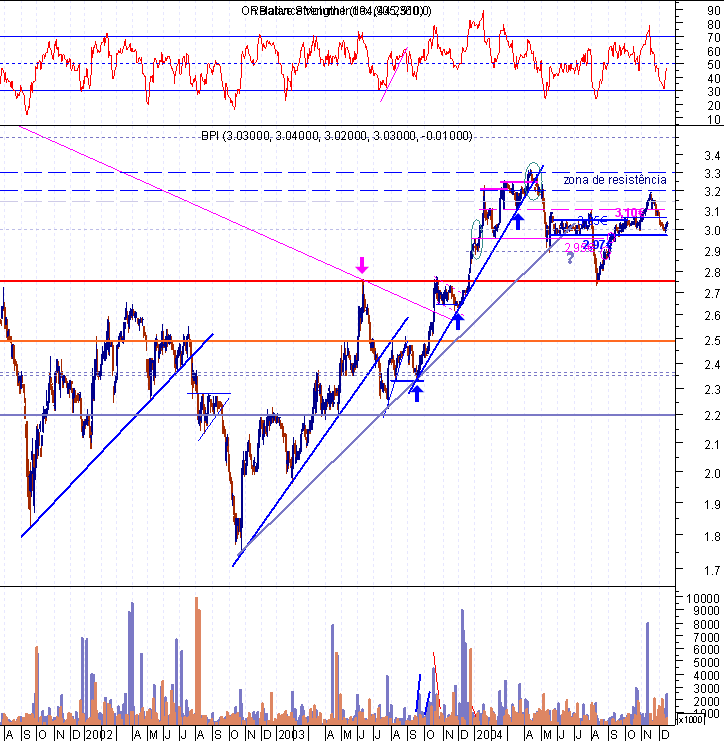Click the 3.0 value on the price axis
This screenshot has width=724, height=741.
(712, 231)
